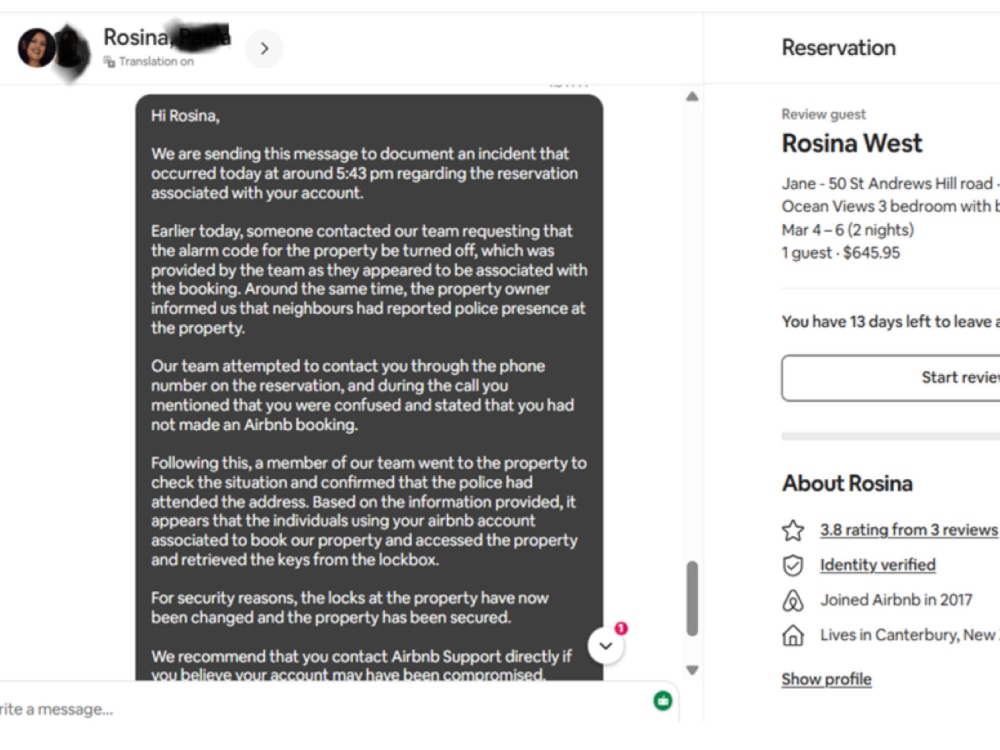Click the 'Translation on' label
Viewport: 1000px width, 750px height.
click(156, 61)
